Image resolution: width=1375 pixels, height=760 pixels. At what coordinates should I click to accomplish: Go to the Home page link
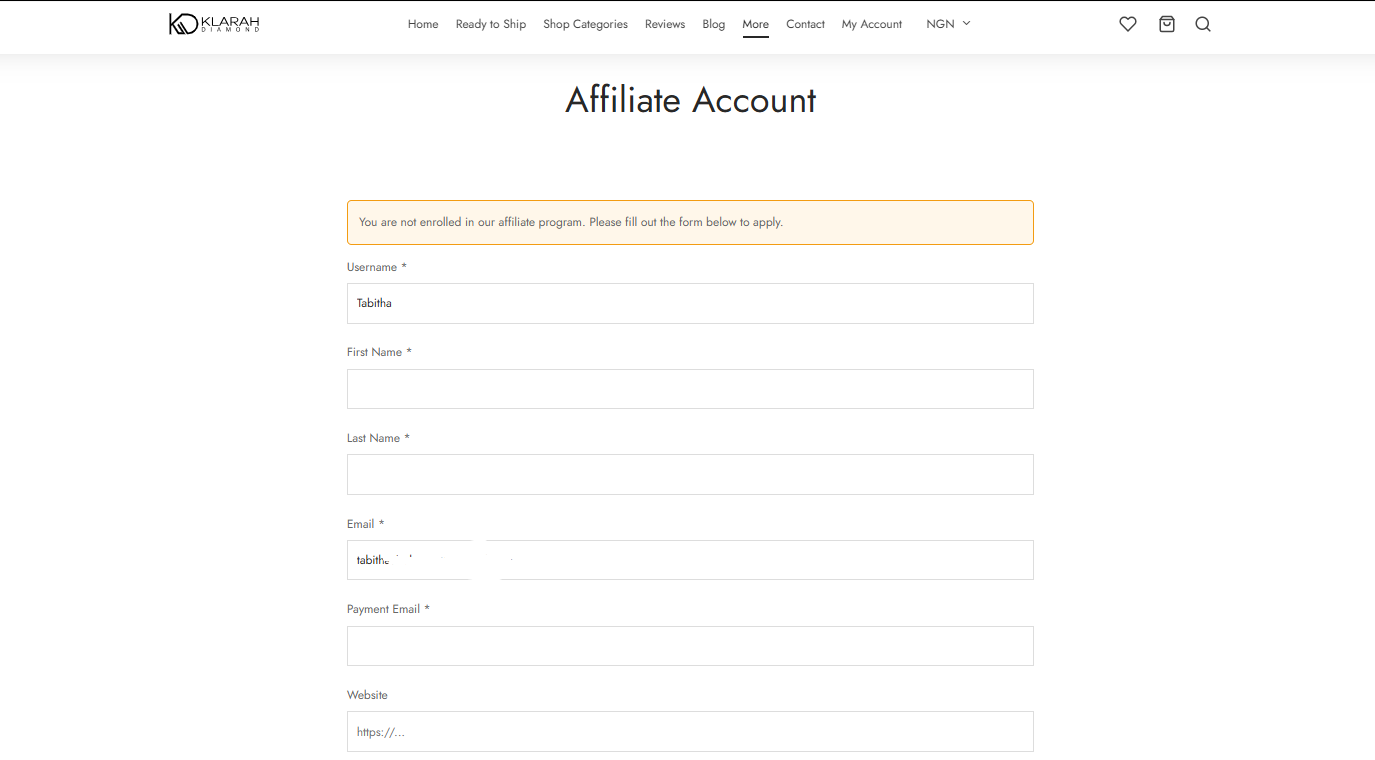coord(423,24)
